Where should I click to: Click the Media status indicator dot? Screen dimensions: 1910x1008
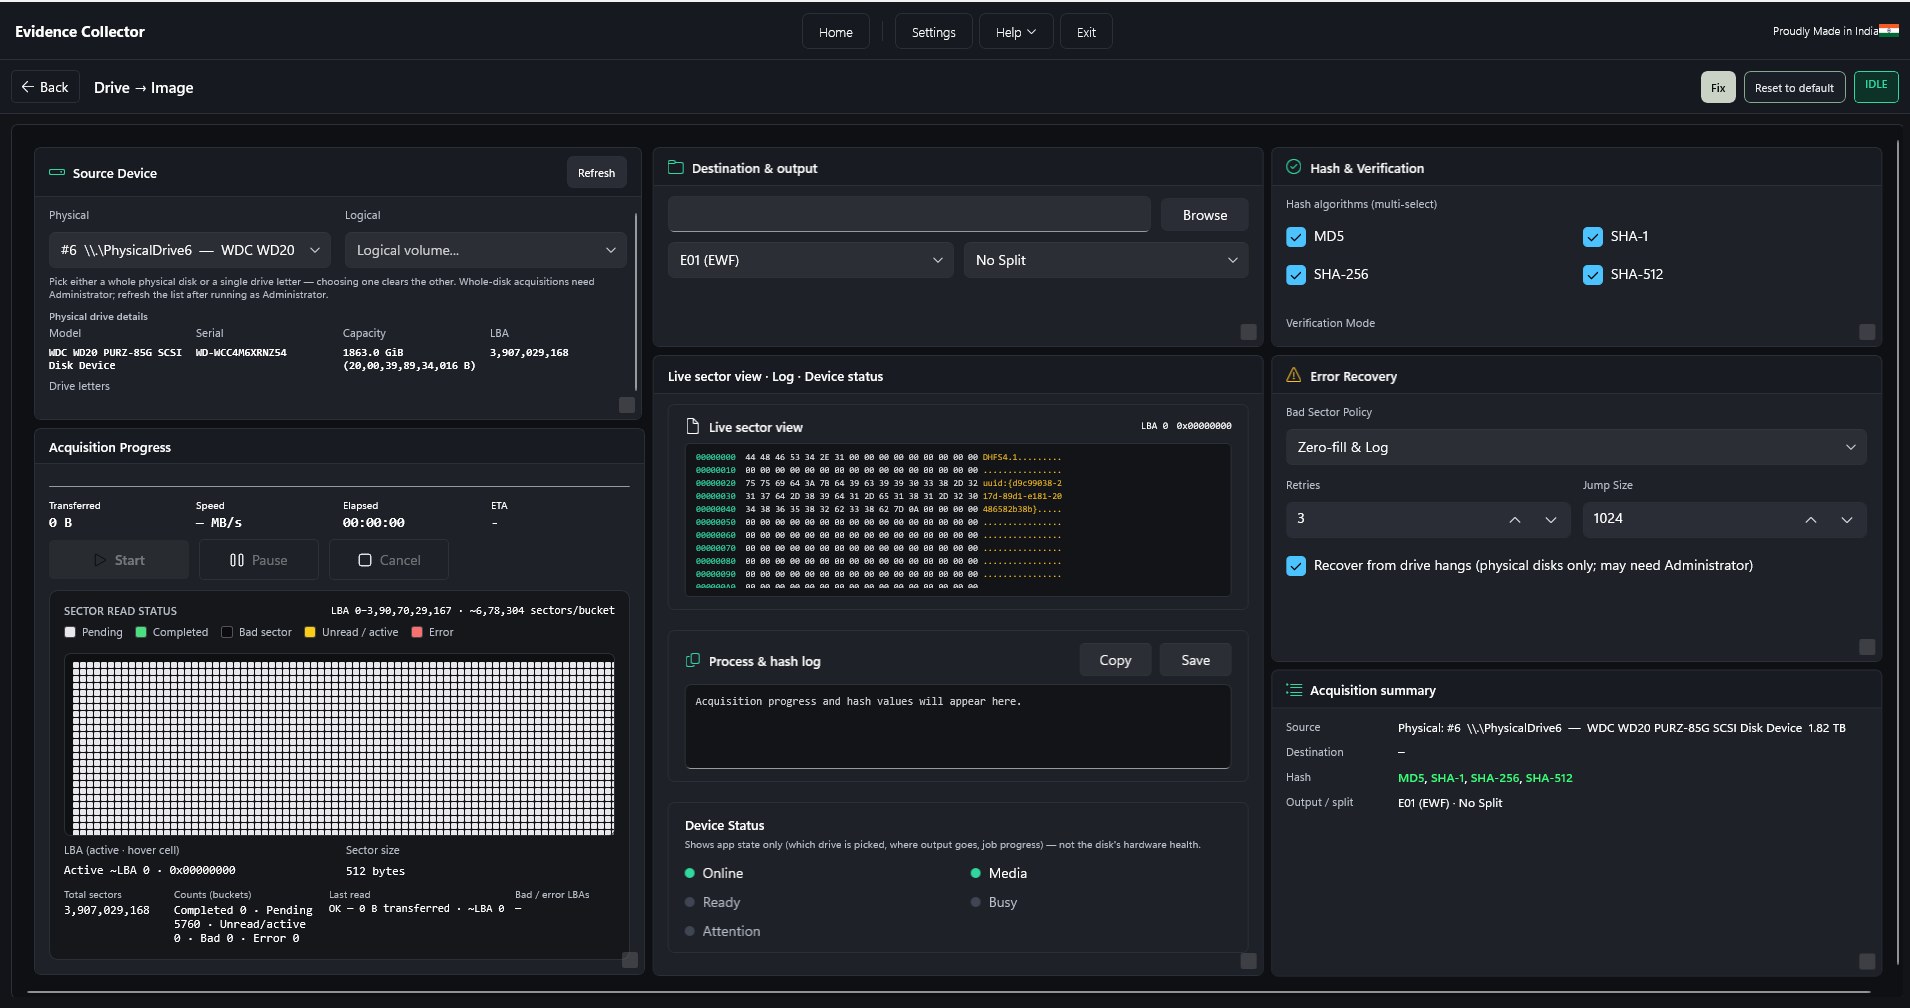click(x=975, y=873)
